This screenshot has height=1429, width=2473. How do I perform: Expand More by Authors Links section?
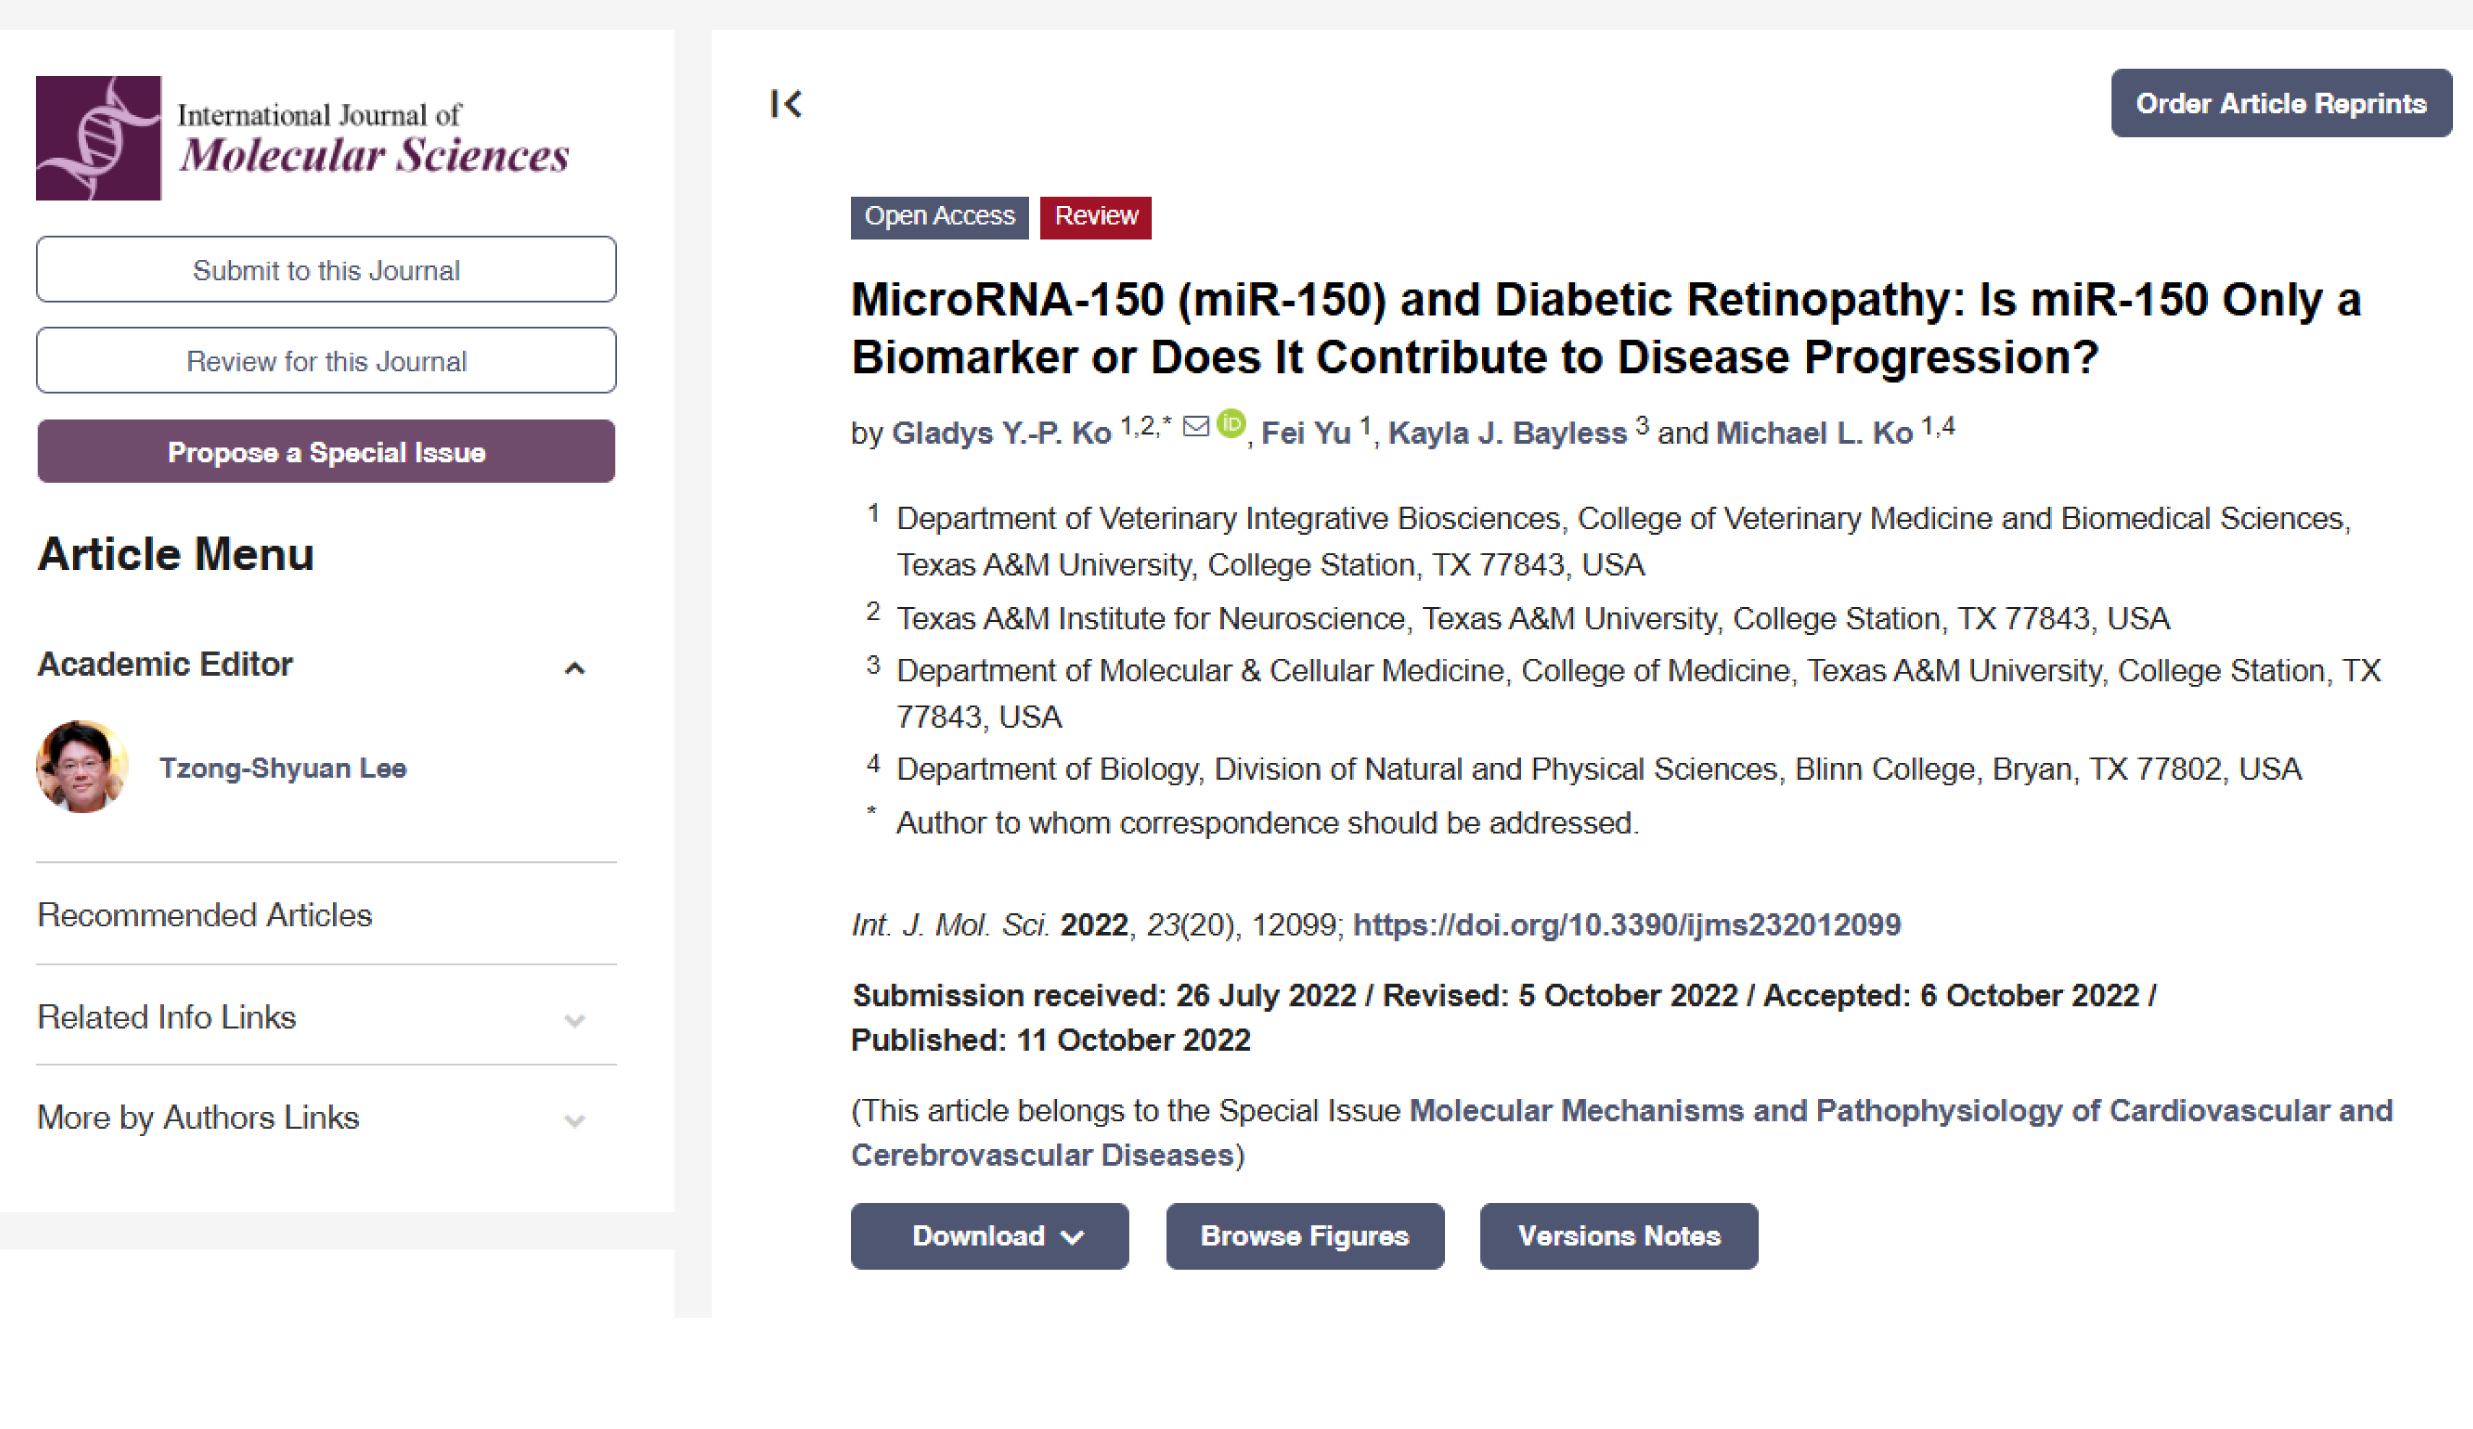pos(574,1120)
